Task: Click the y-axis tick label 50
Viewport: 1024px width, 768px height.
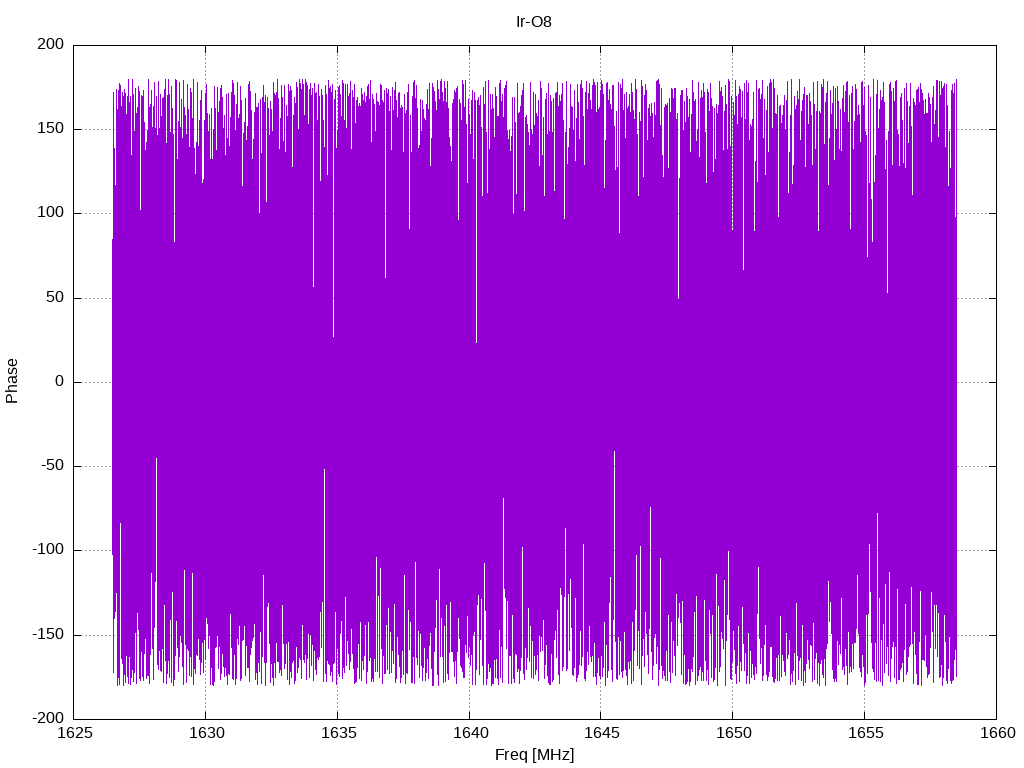Action: 55,297
